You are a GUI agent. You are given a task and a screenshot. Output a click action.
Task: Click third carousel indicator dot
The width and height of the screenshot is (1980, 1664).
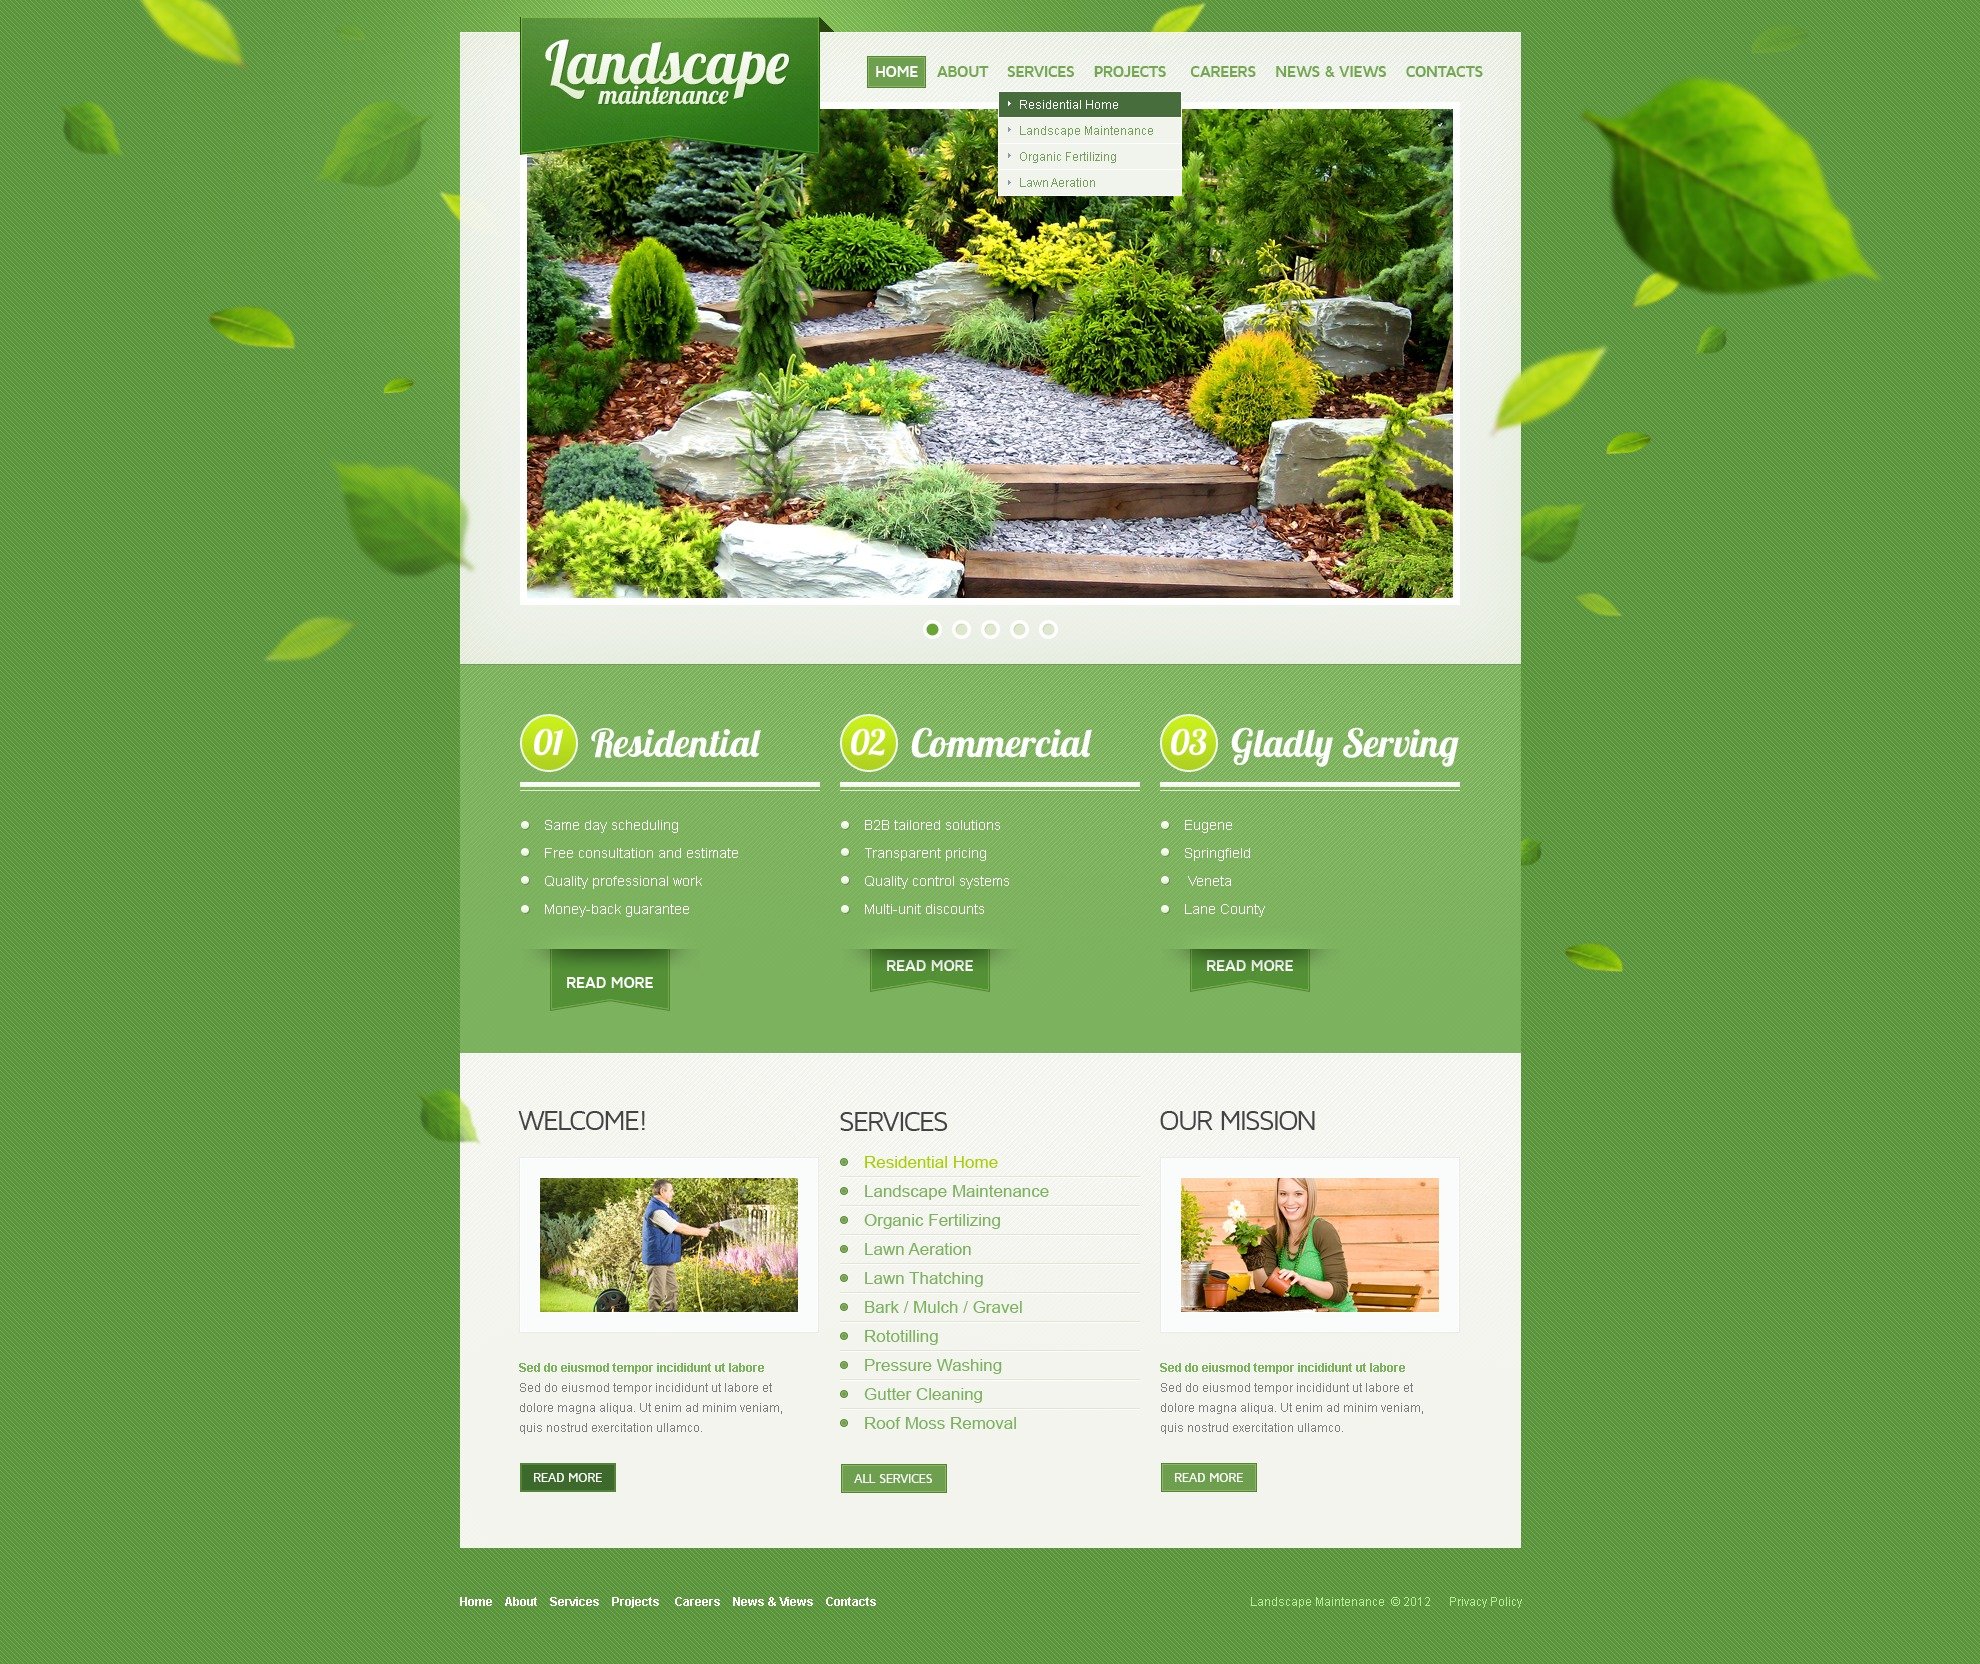992,629
